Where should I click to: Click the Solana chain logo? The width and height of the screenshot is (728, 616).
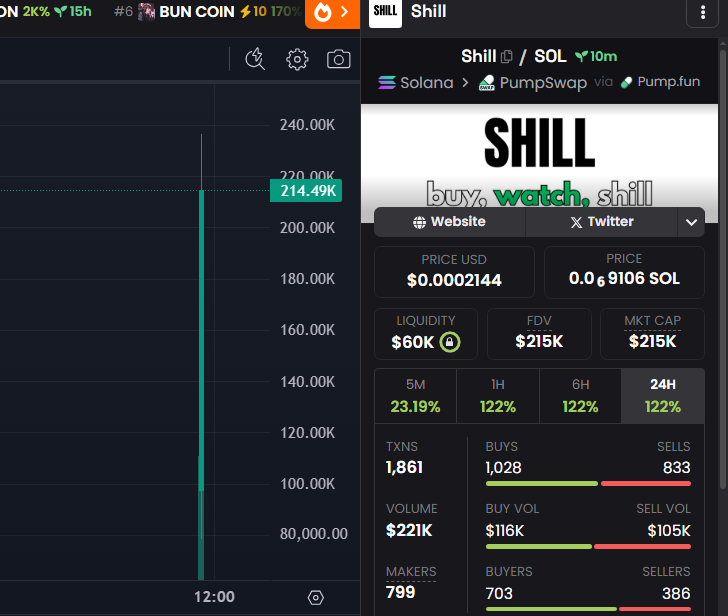coord(387,83)
